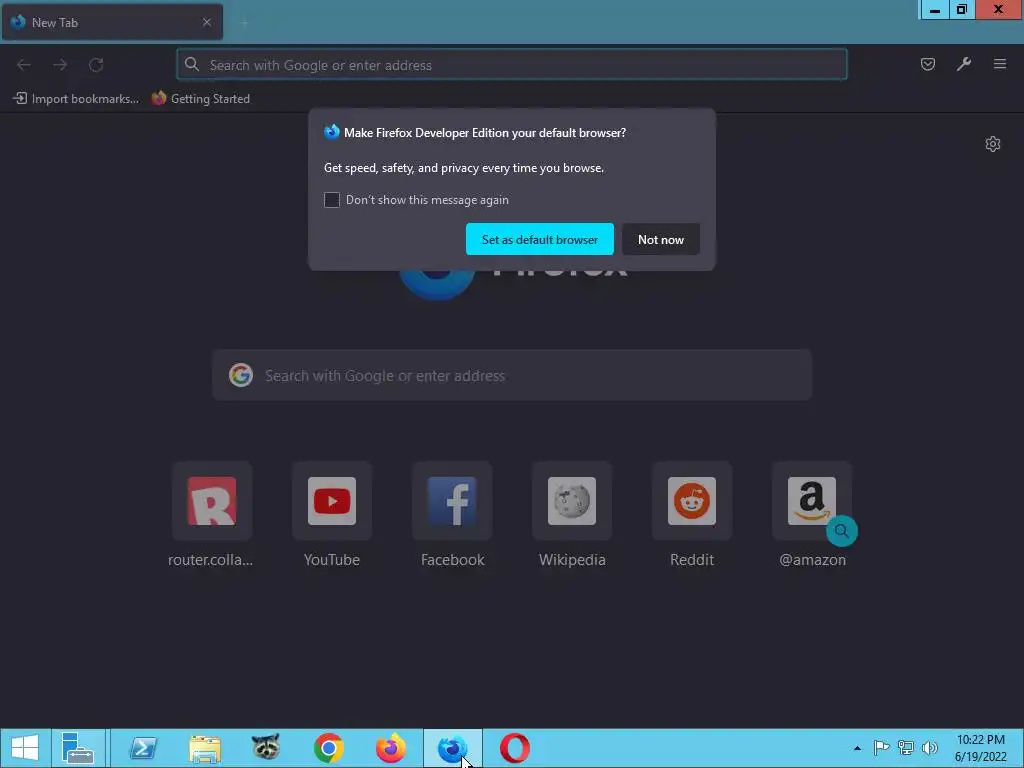This screenshot has height=768, width=1024.
Task: Focus the top address bar field
Action: point(512,65)
